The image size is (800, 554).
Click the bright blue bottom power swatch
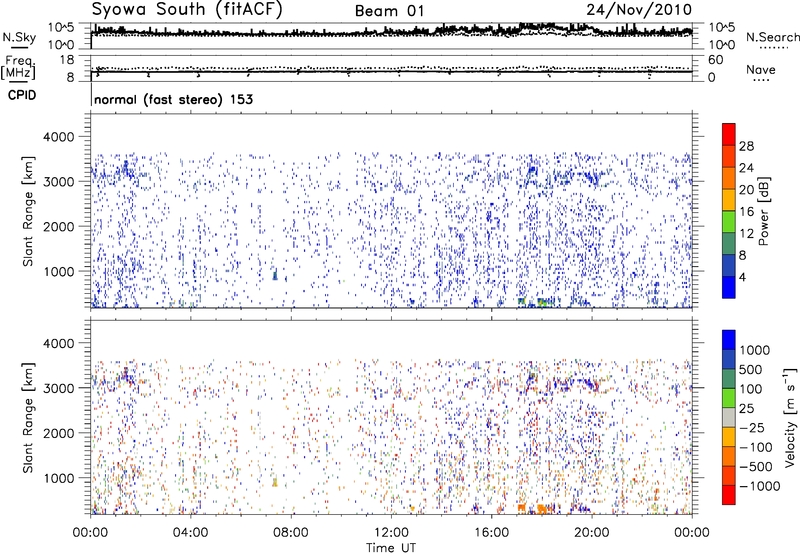(729, 287)
